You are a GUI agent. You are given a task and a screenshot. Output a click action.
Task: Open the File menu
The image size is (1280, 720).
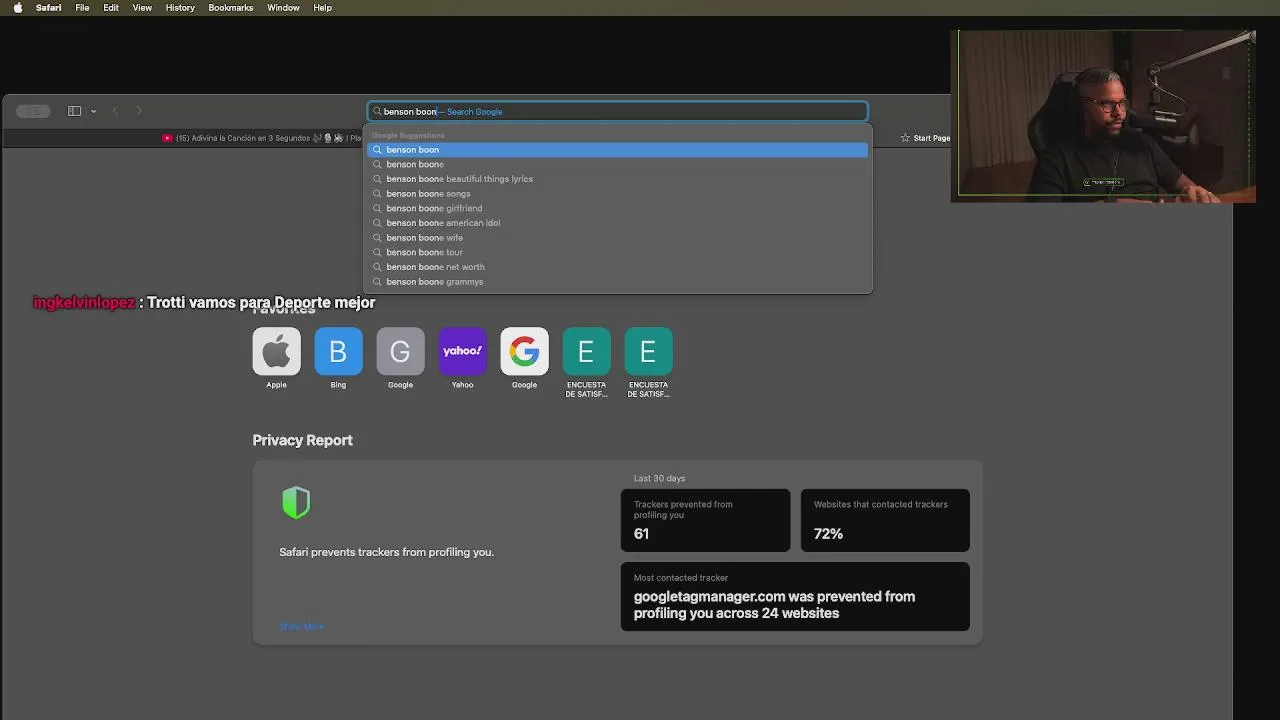pyautogui.click(x=82, y=8)
